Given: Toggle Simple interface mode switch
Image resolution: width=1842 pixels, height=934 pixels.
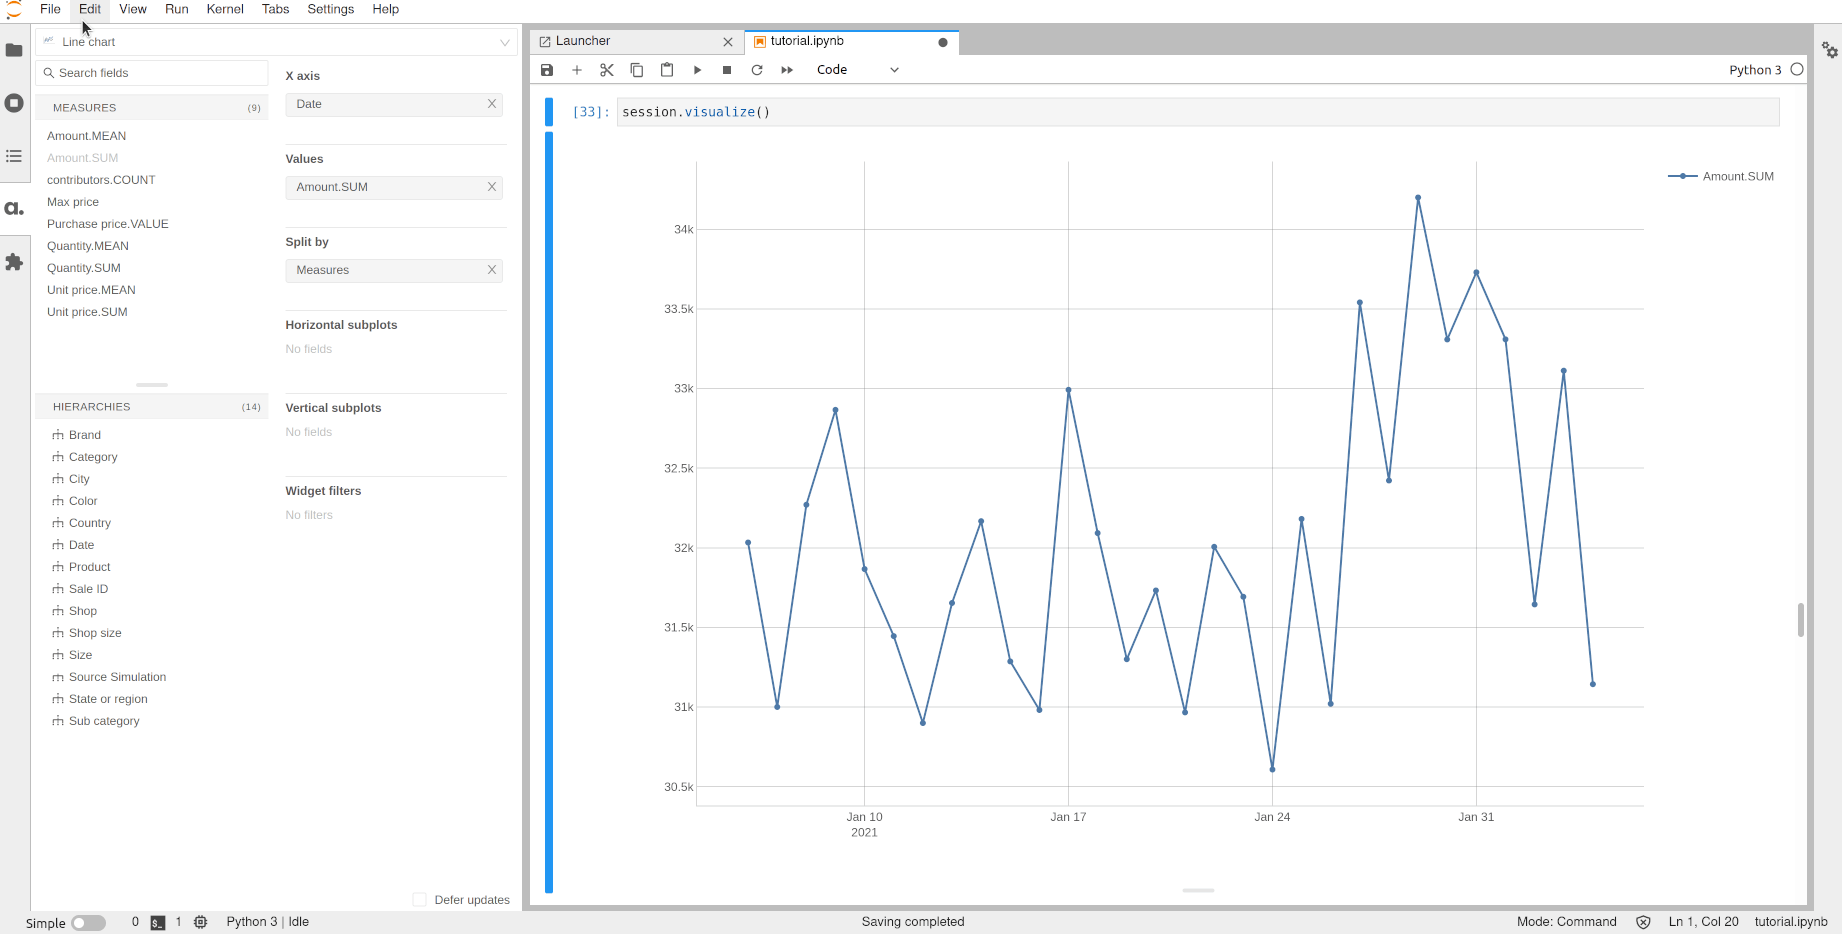Looking at the screenshot, I should 88,923.
